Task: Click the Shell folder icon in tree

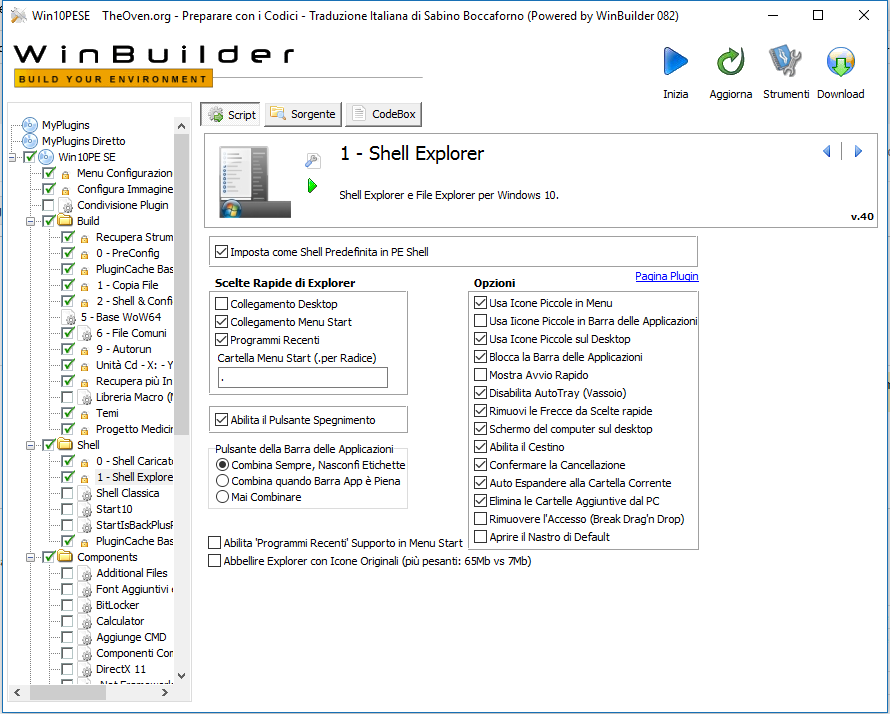Action: pyautogui.click(x=65, y=444)
